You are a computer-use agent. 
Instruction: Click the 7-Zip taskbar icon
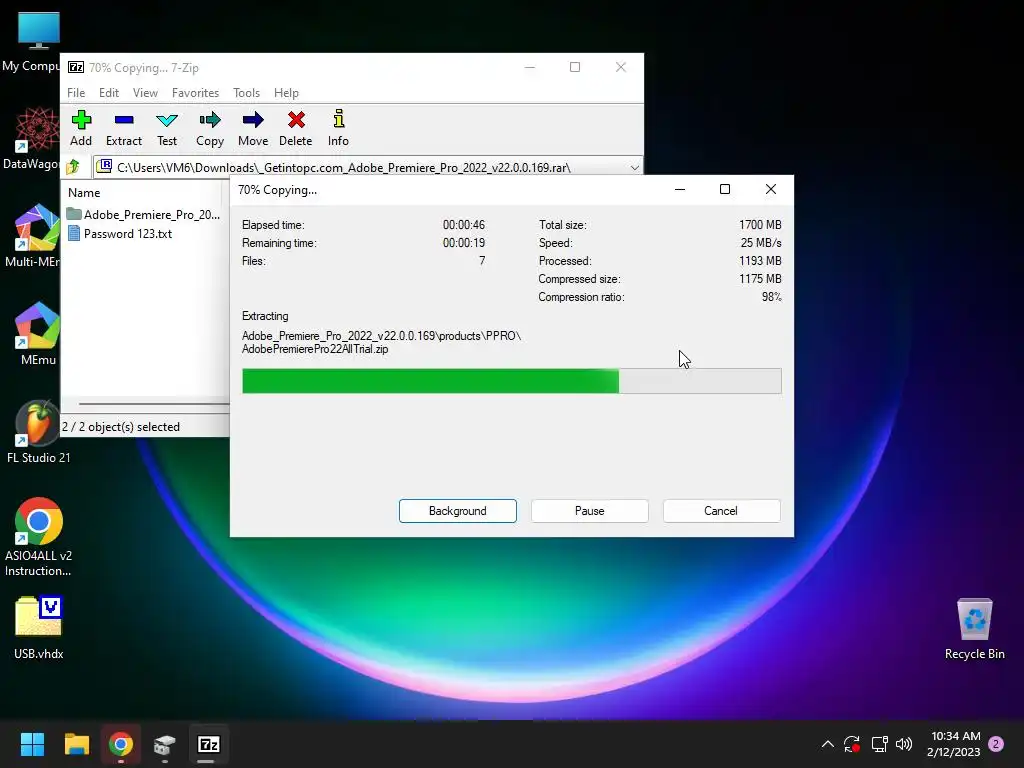pos(208,744)
